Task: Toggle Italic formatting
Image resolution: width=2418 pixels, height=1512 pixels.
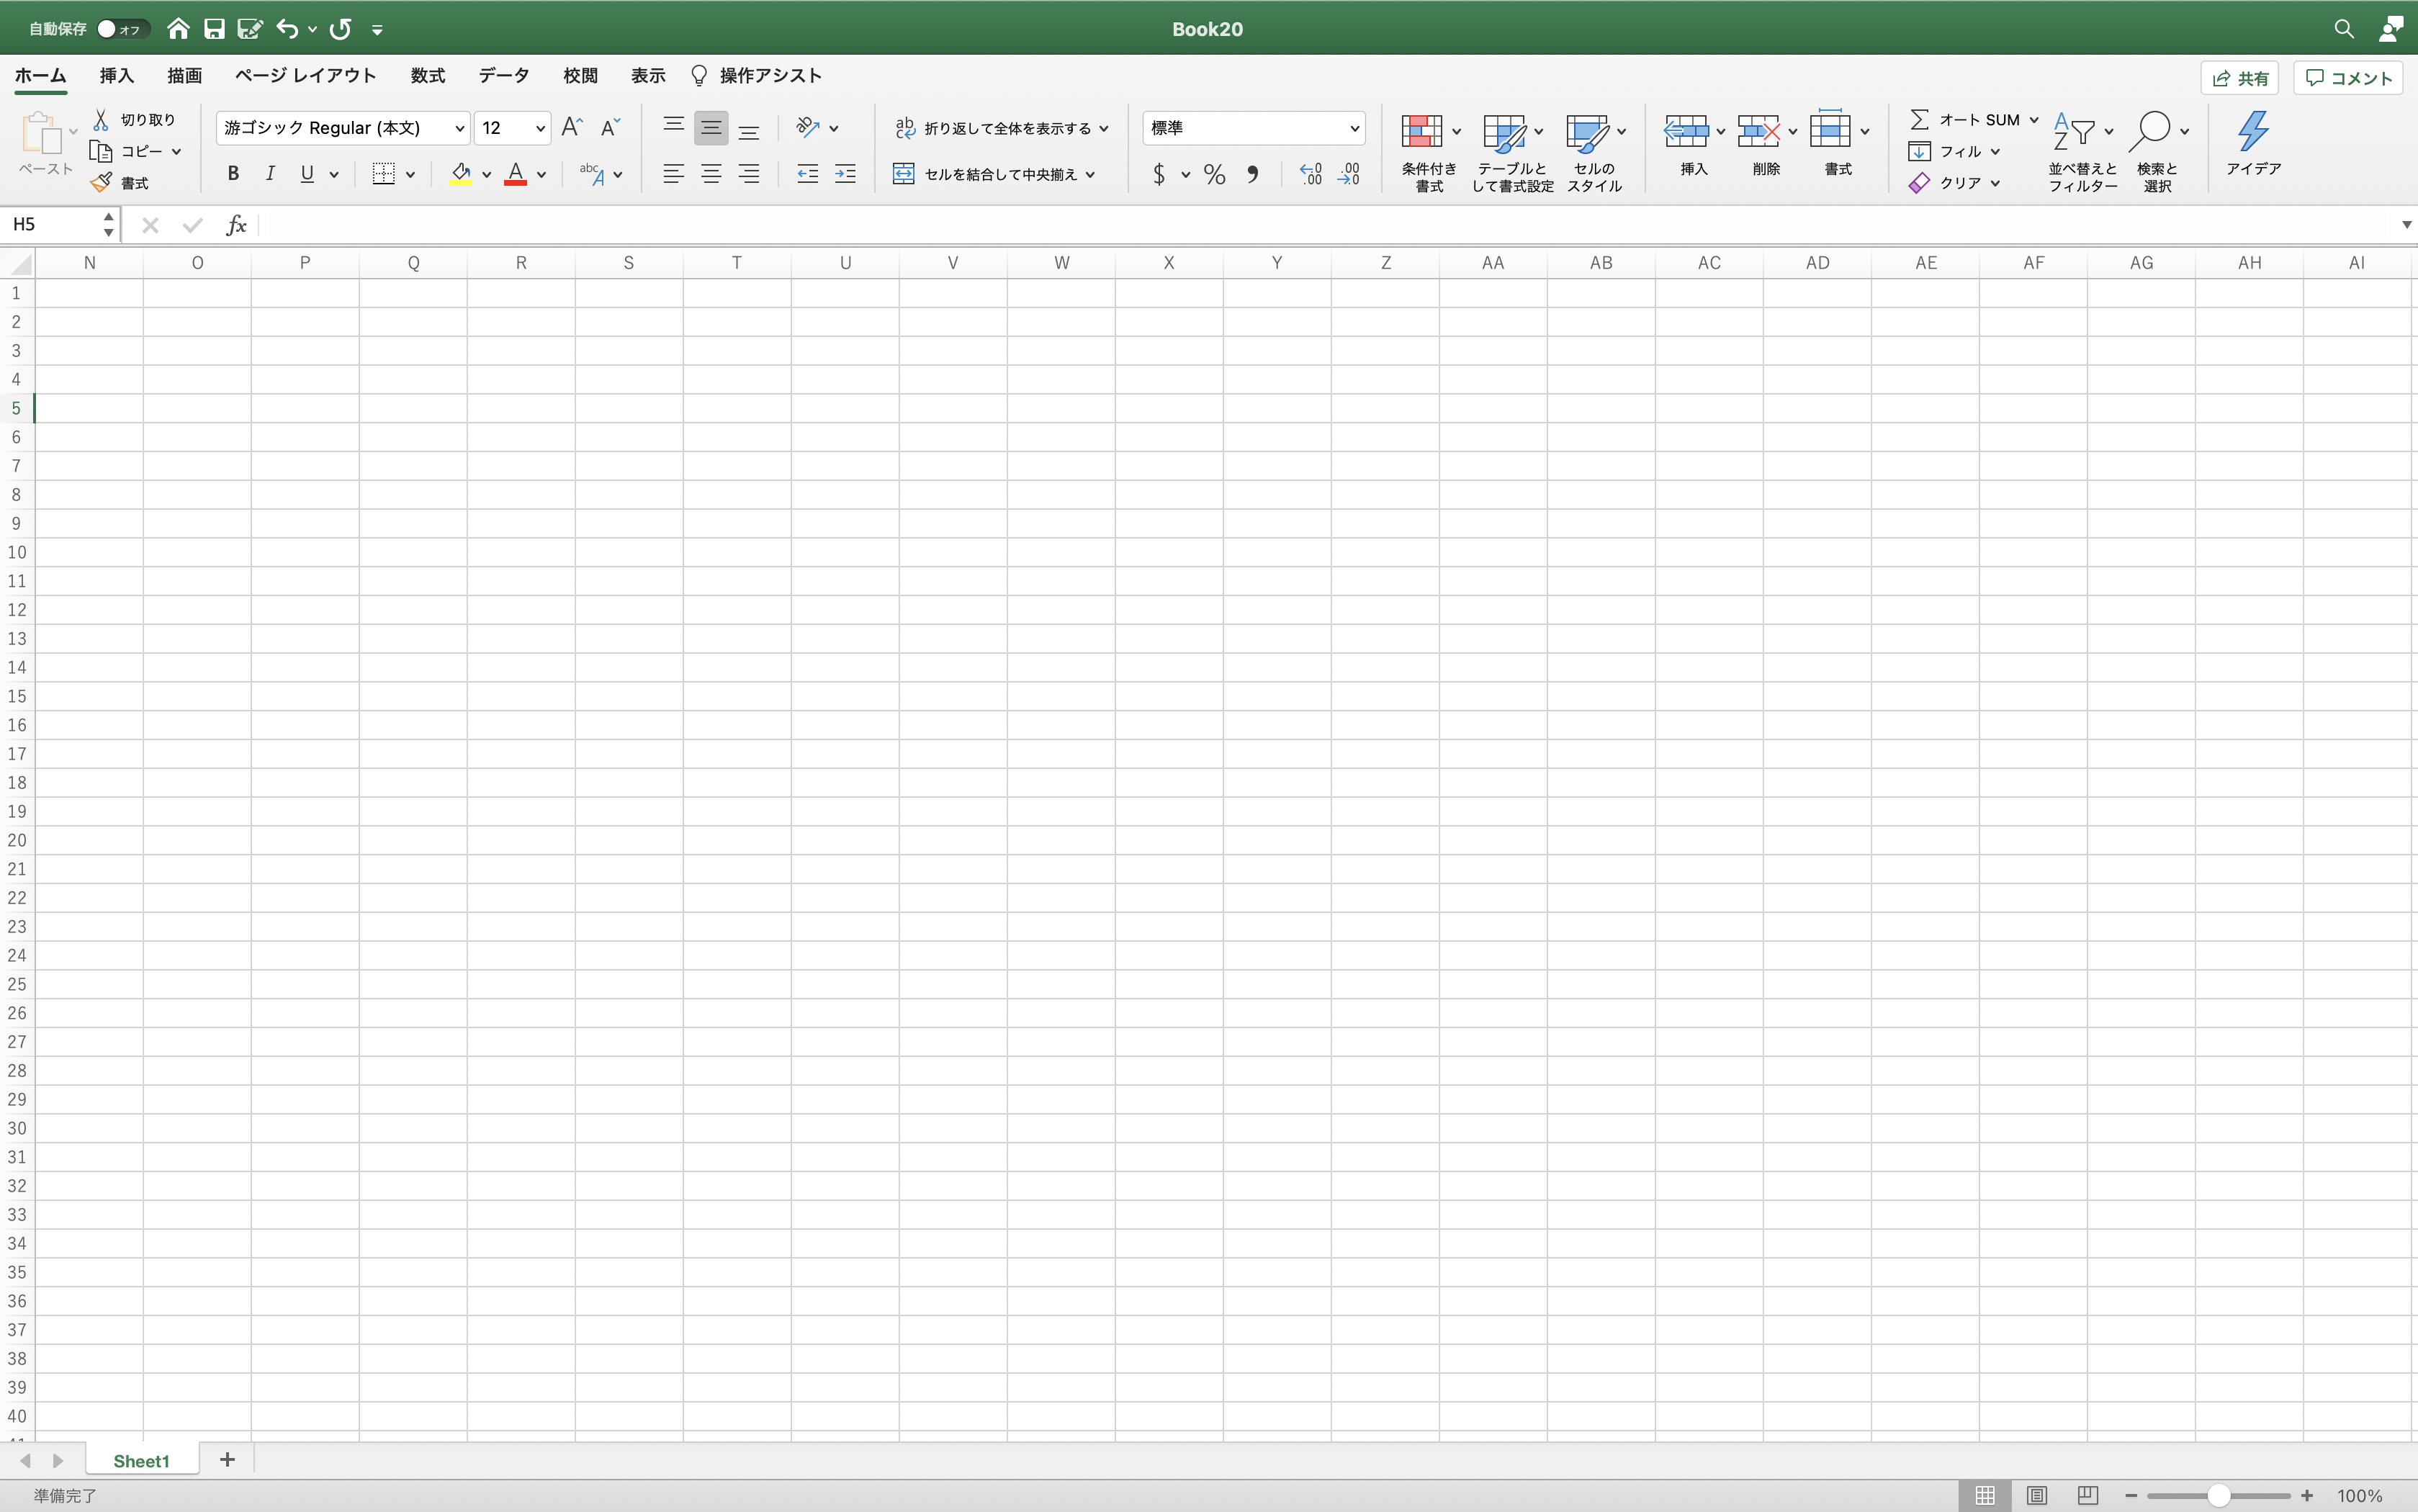Action: 270,174
